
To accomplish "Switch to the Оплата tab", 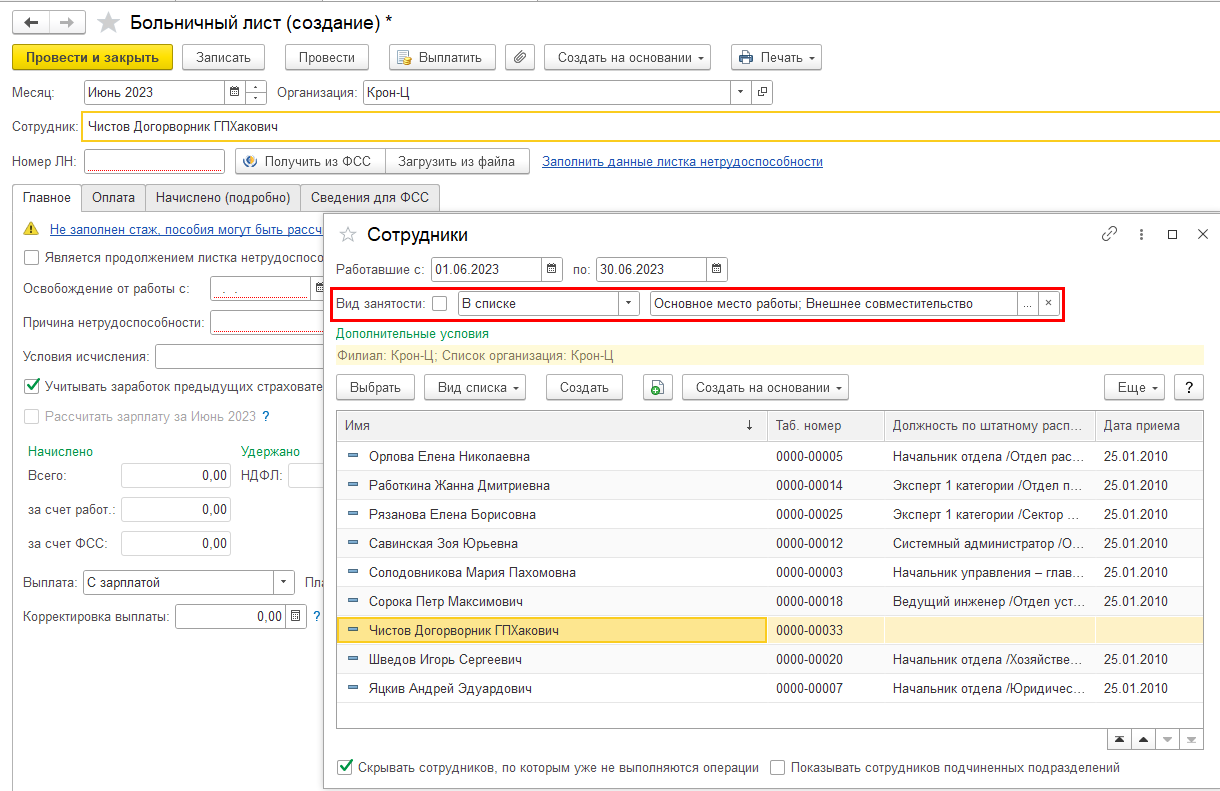I will 113,197.
